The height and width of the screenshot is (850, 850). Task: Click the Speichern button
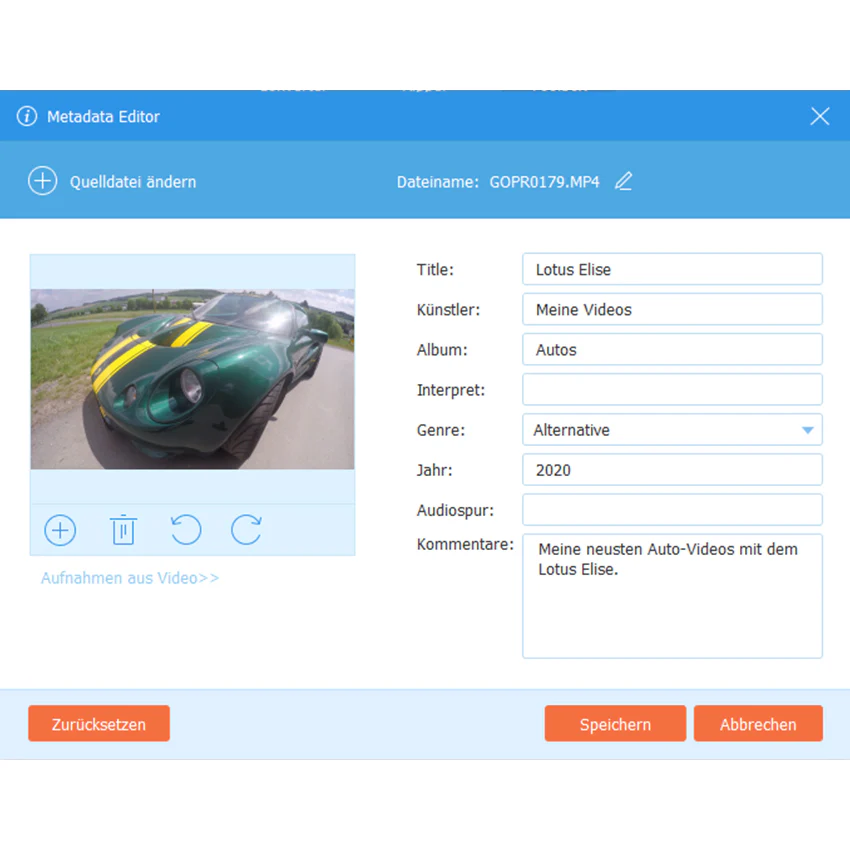(615, 724)
